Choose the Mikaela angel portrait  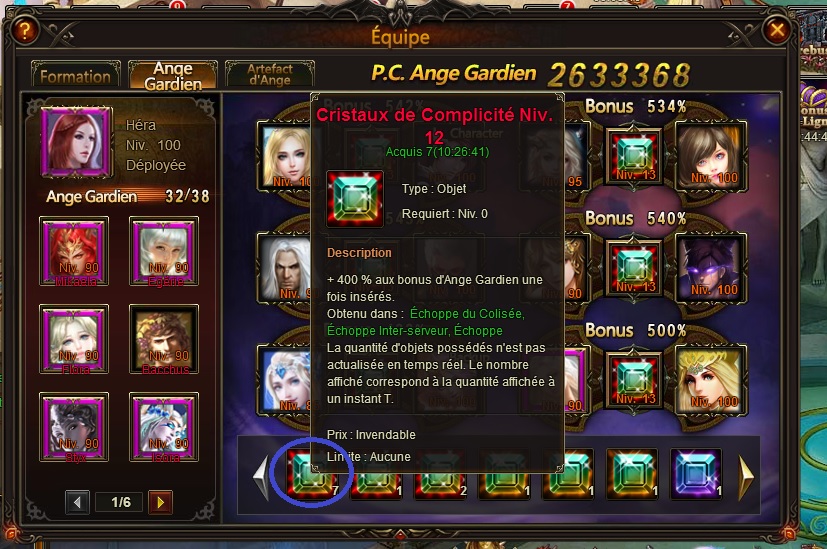(74, 251)
